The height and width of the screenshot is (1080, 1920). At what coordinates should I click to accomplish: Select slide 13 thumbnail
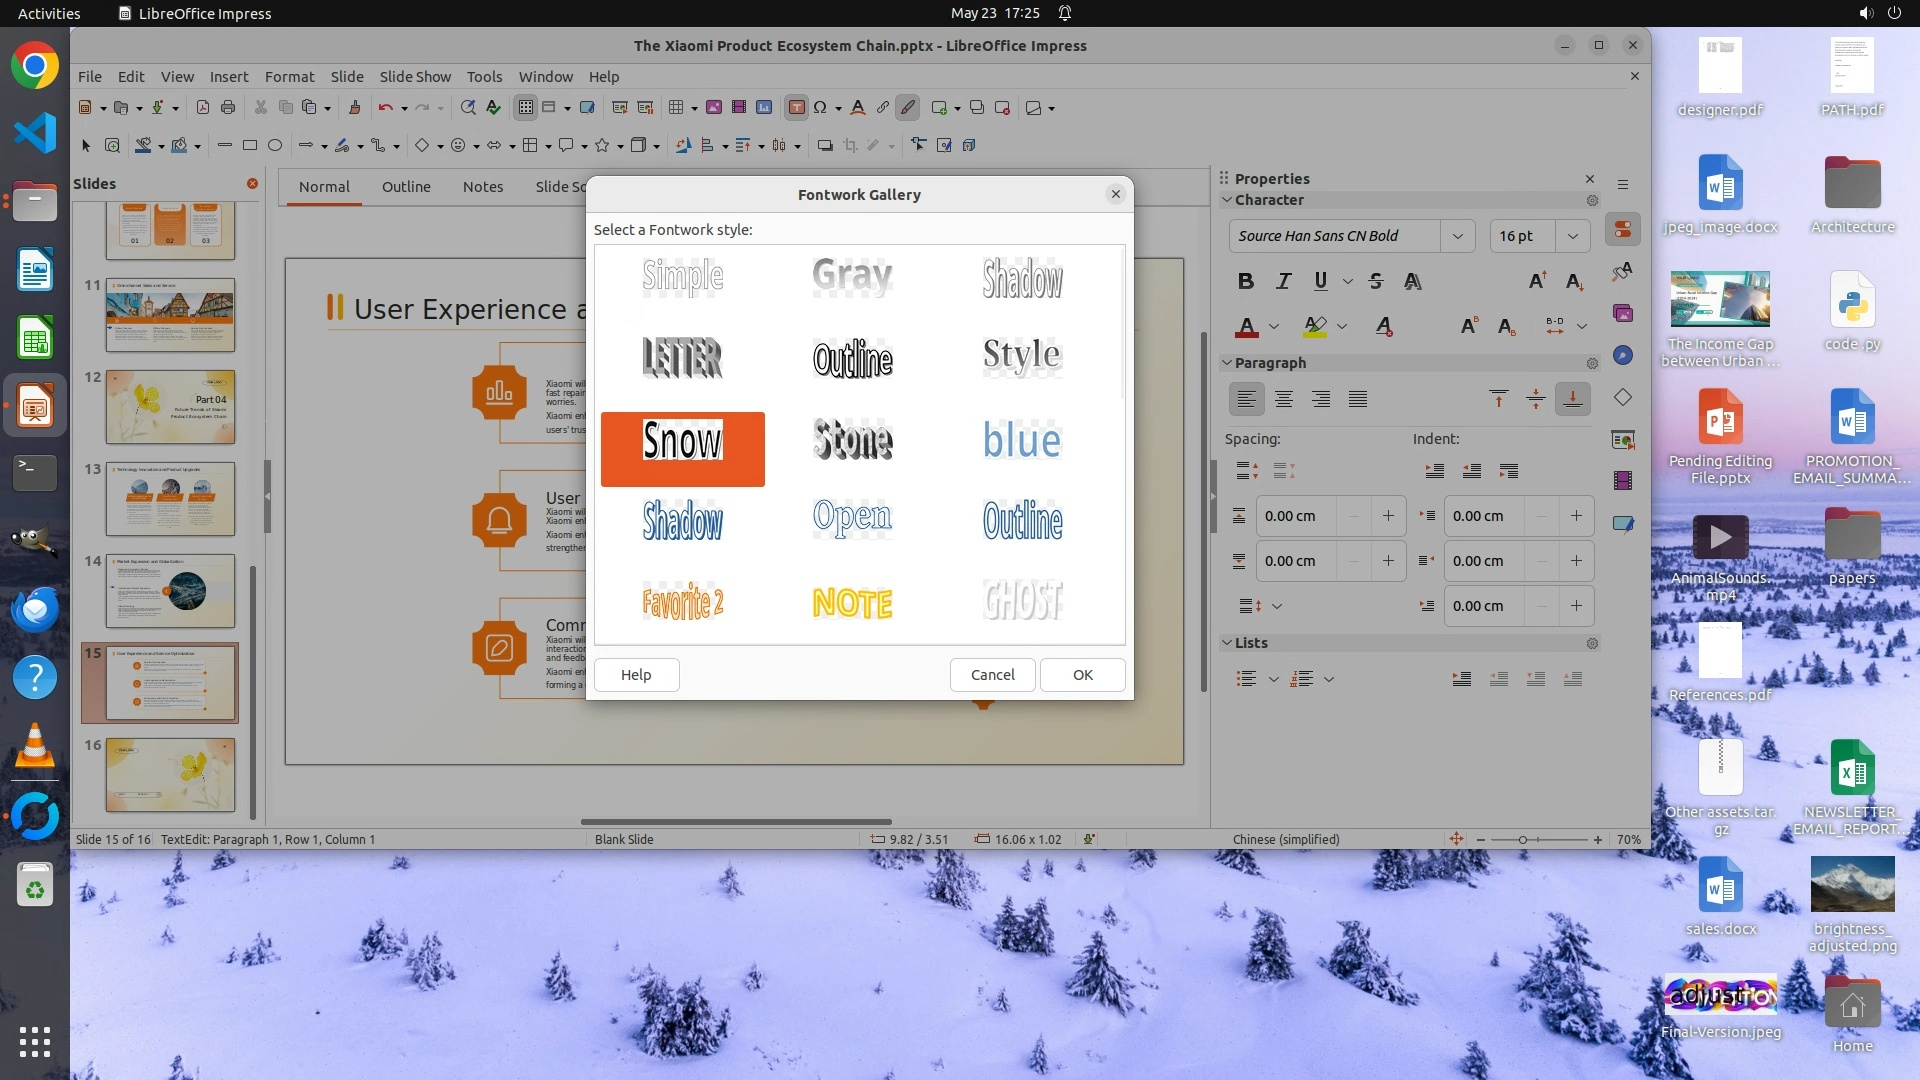pyautogui.click(x=170, y=498)
